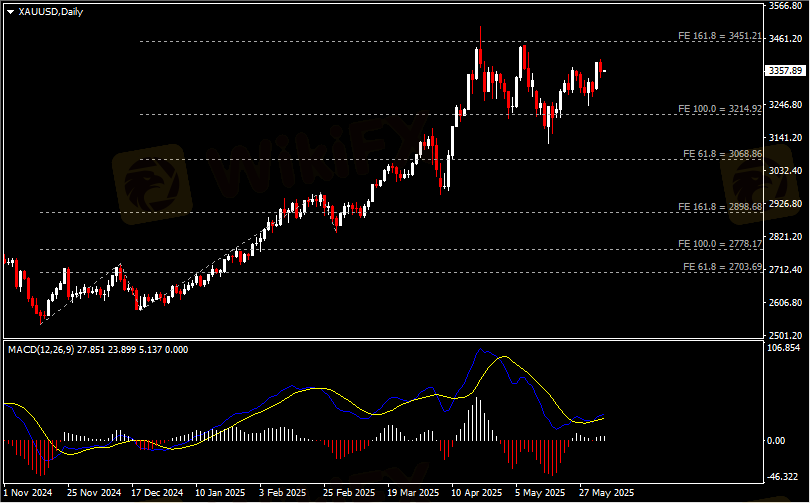Click the 3246.80 price scale value

[785, 105]
